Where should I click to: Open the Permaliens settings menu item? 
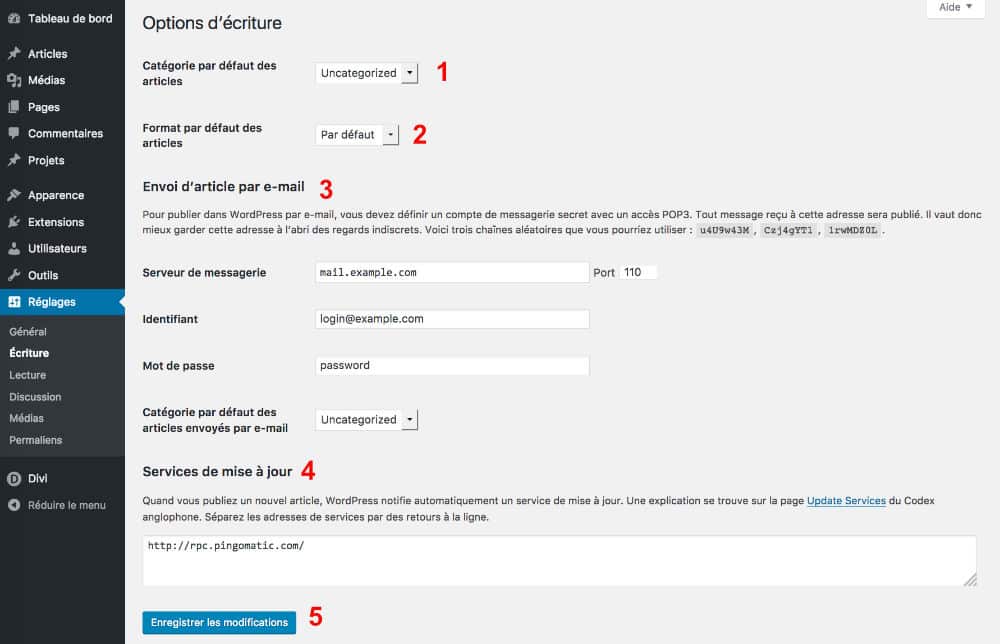35,440
